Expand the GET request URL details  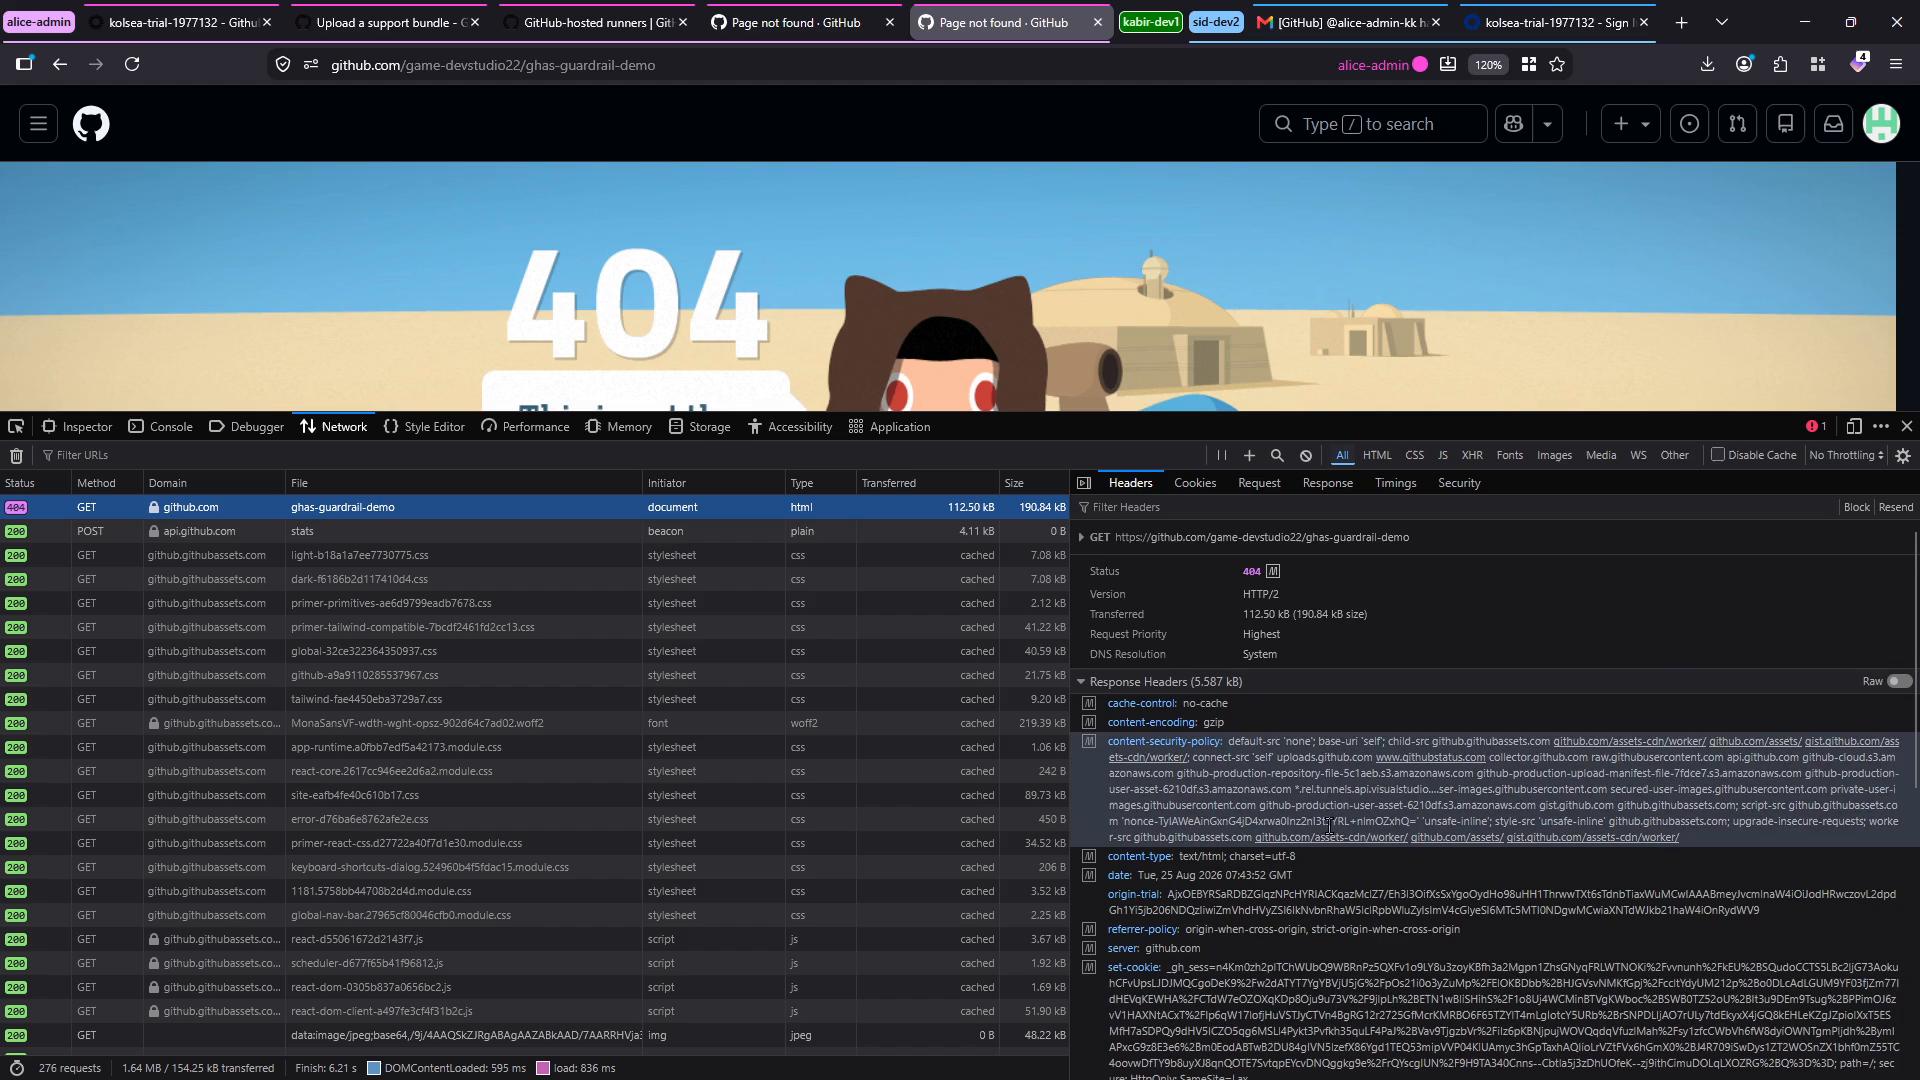click(1081, 538)
